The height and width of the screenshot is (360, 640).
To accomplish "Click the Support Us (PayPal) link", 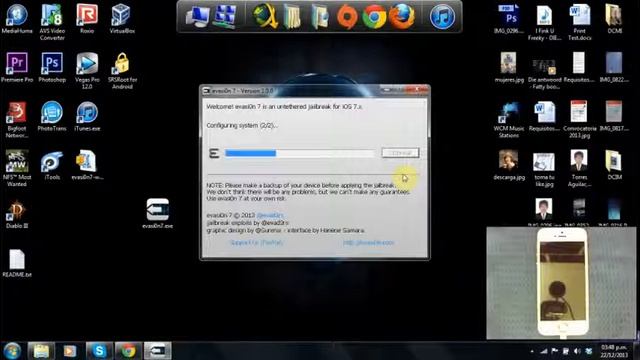I will pyautogui.click(x=256, y=242).
